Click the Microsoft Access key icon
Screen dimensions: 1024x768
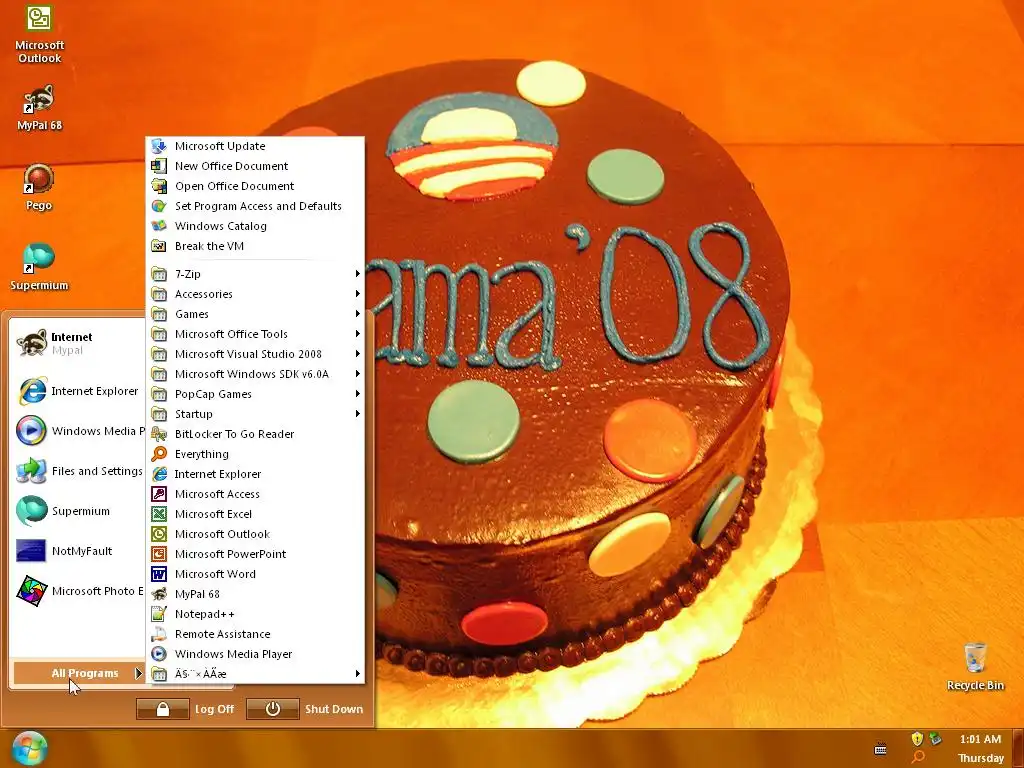coord(159,494)
